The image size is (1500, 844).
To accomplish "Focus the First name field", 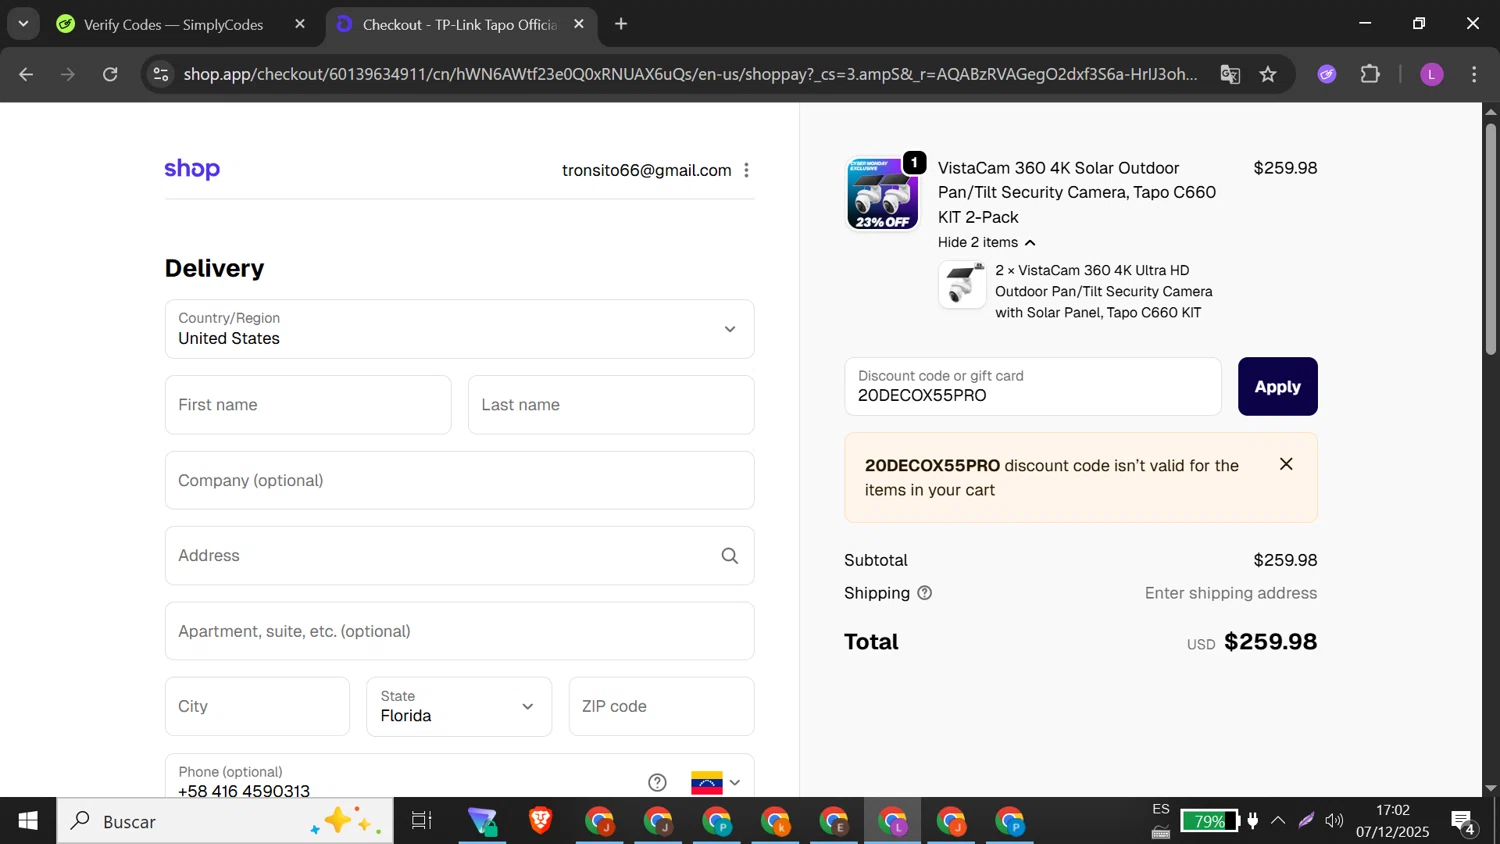I will tap(308, 405).
